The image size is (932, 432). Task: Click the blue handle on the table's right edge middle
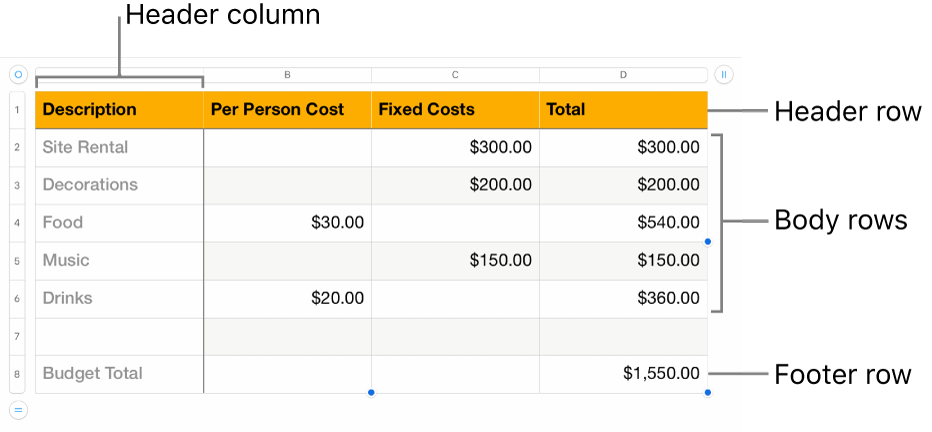708,241
